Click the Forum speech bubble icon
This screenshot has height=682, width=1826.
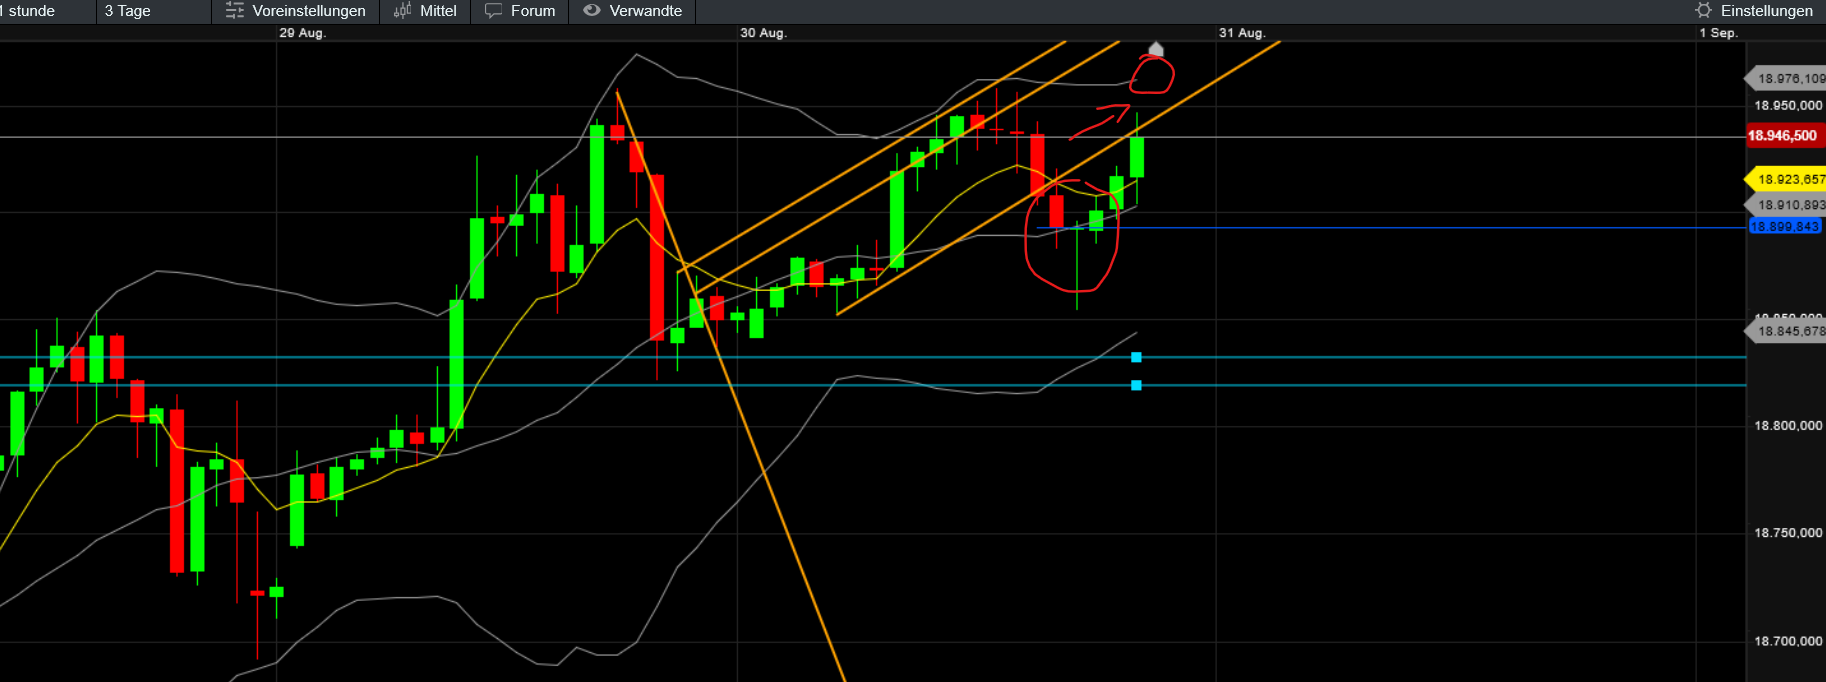tap(493, 11)
